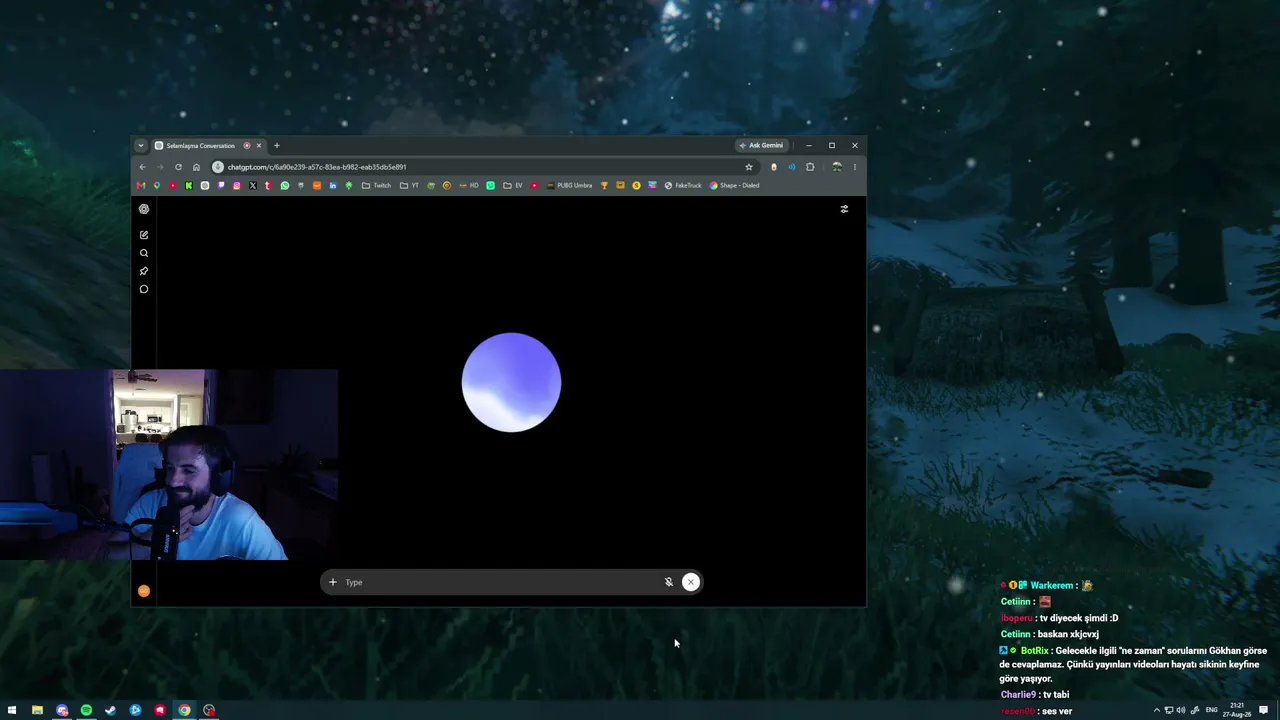Show hidden system tray icons
Screen dimensions: 1280x720
(1157, 711)
